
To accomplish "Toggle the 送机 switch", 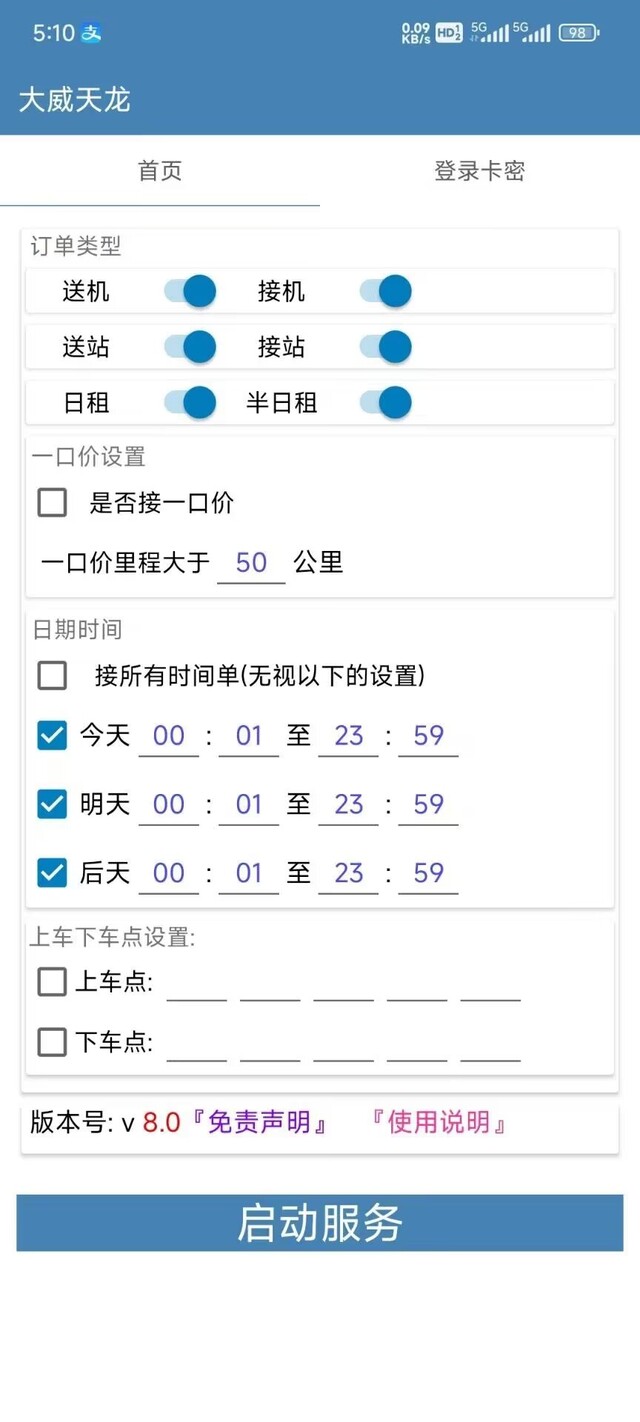I will point(190,291).
